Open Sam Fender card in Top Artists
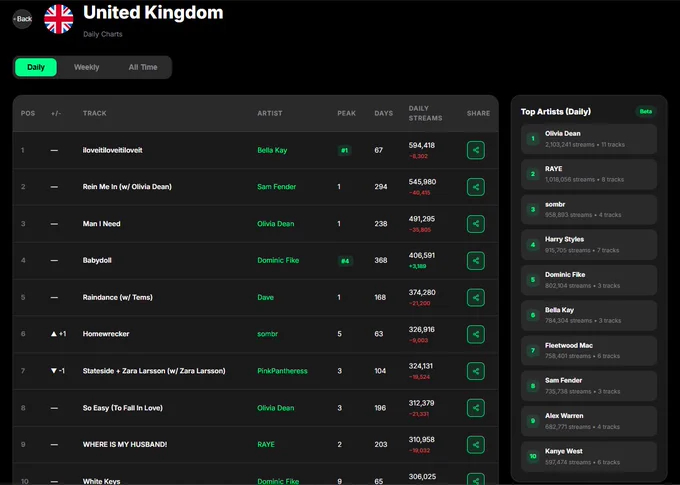The height and width of the screenshot is (485, 680). (x=589, y=386)
